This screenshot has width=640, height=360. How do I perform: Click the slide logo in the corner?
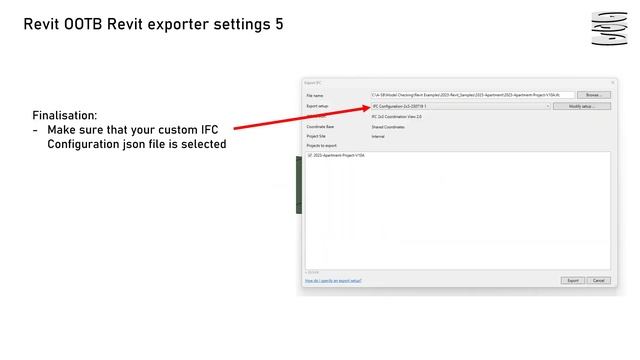pos(609,29)
